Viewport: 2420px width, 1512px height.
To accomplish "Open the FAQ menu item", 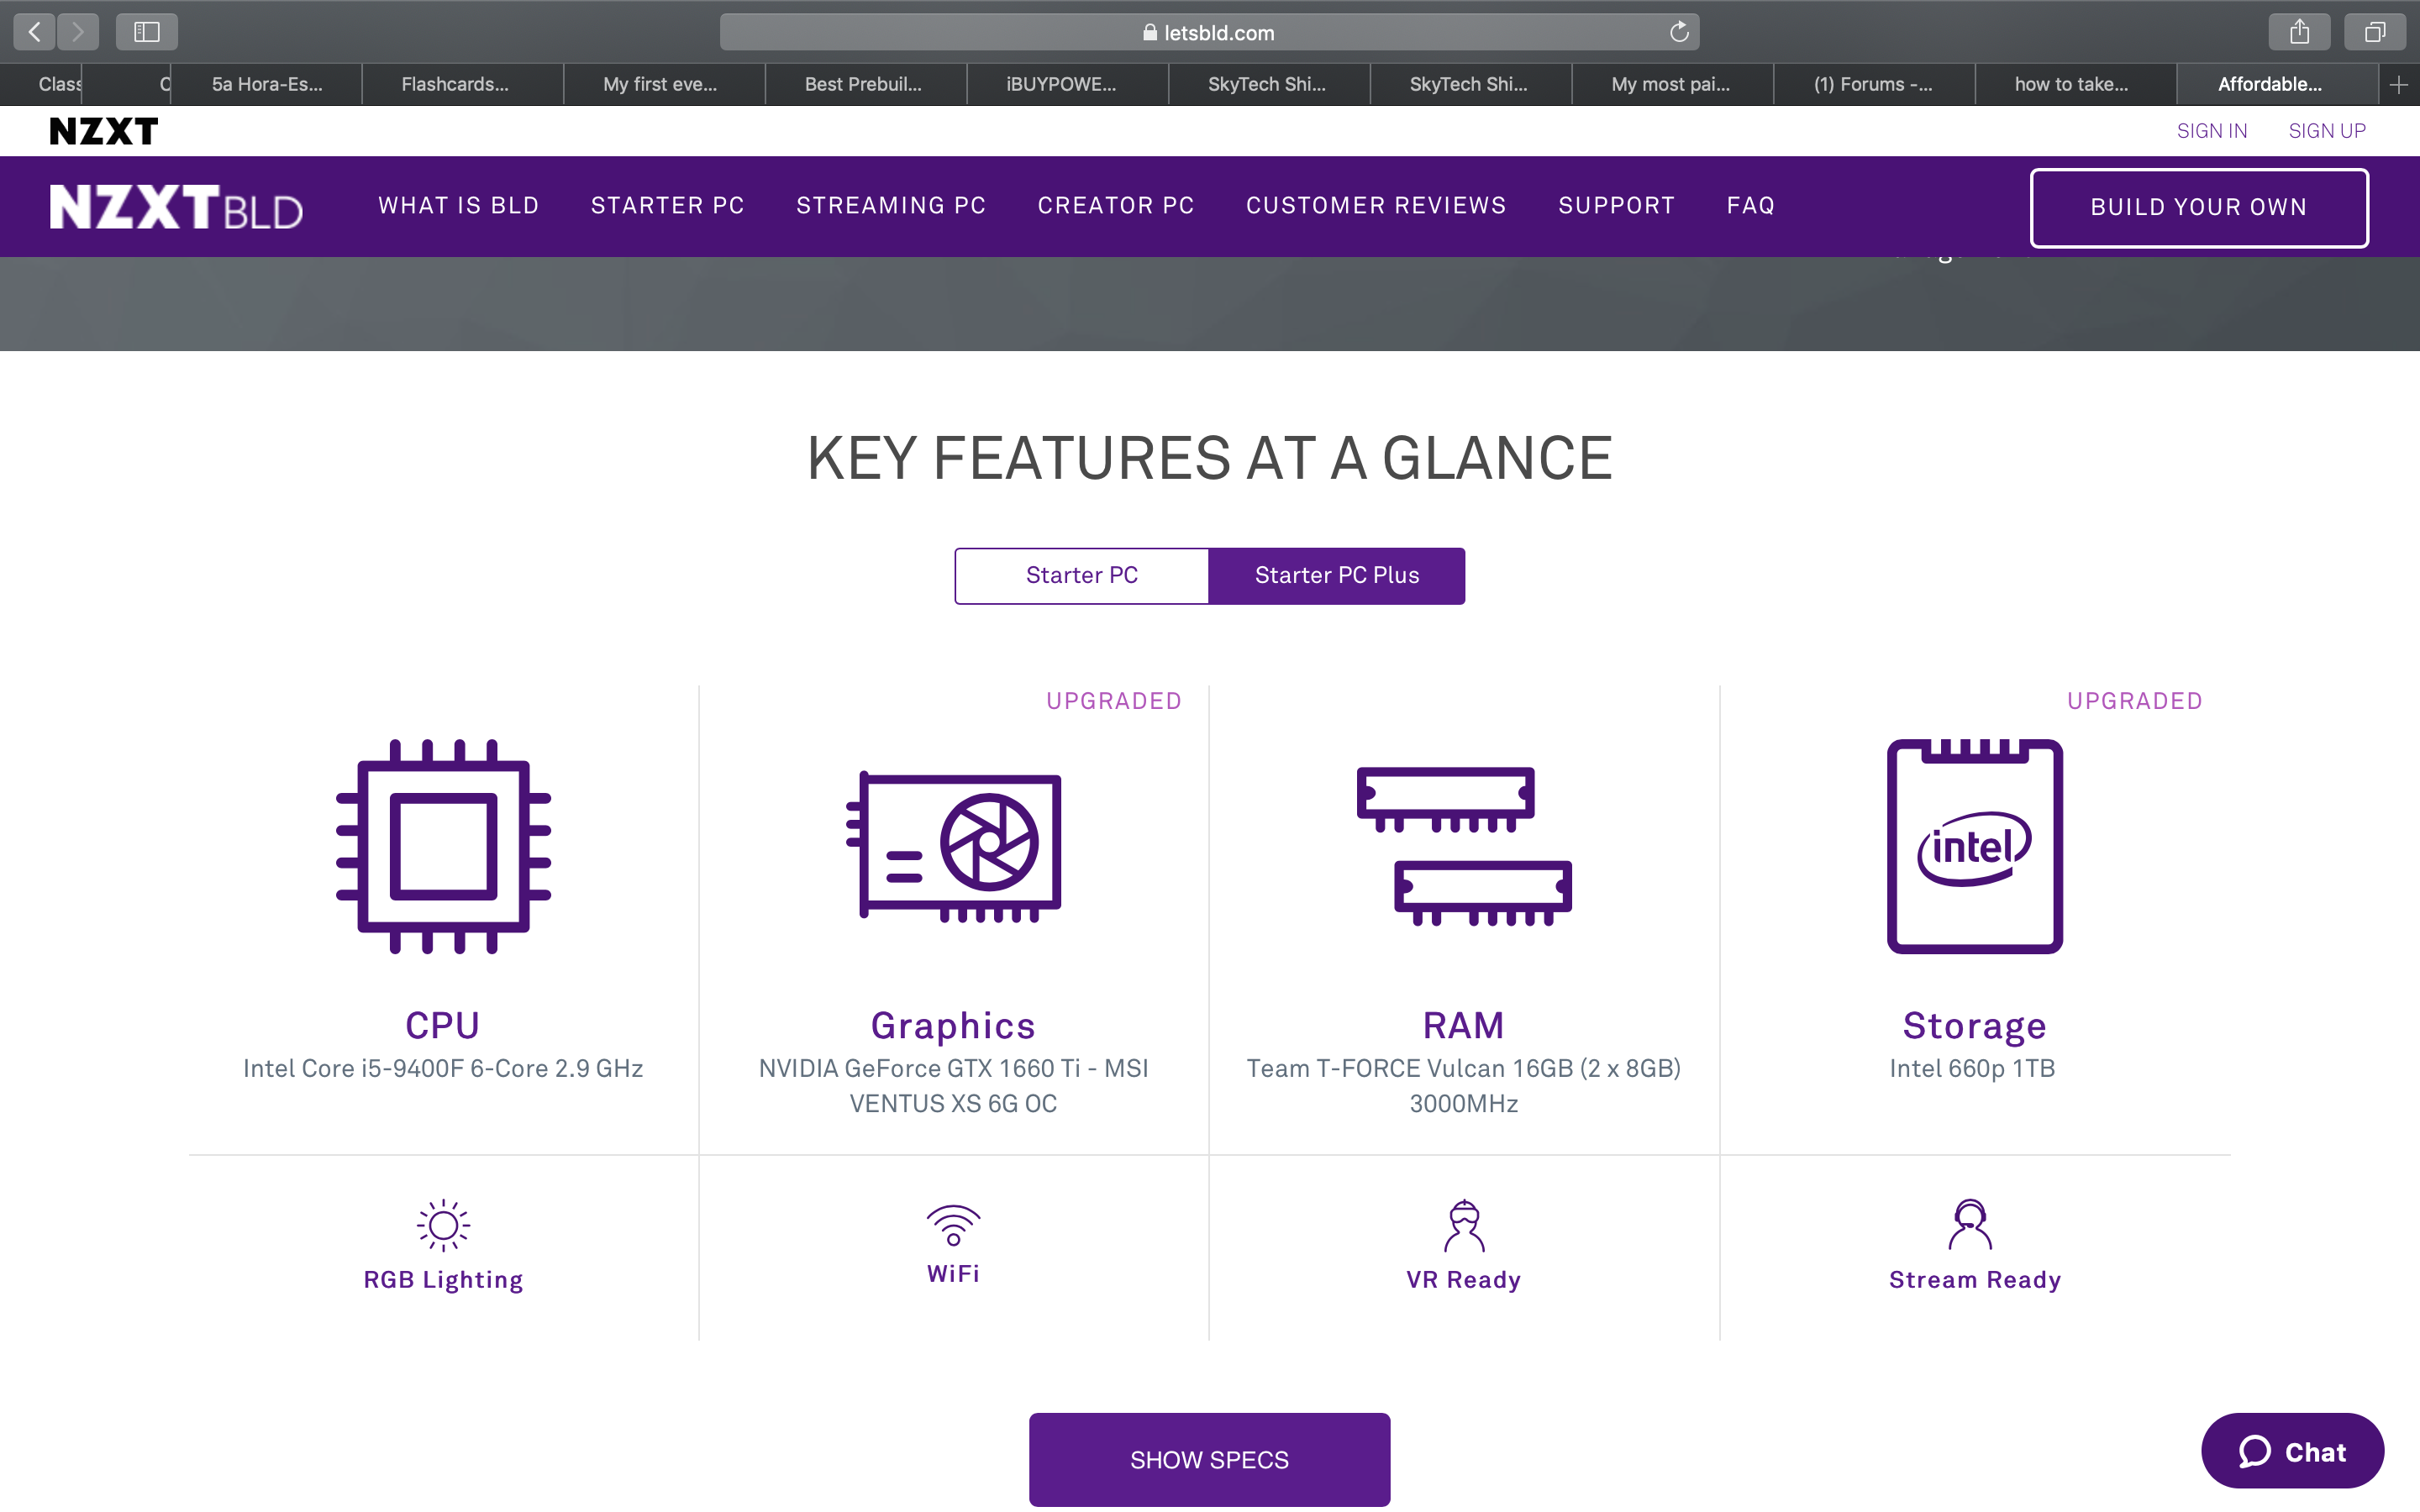I will coord(1751,206).
